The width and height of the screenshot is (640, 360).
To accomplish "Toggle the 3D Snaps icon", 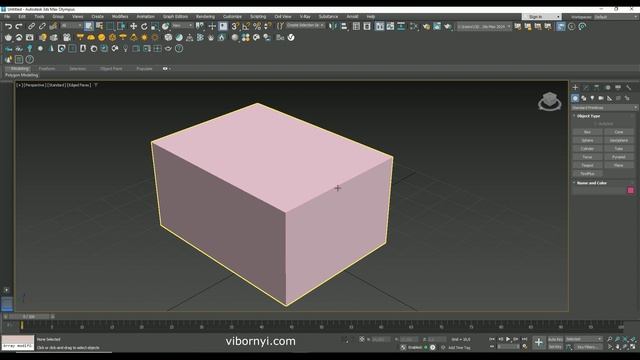I will [x=235, y=27].
